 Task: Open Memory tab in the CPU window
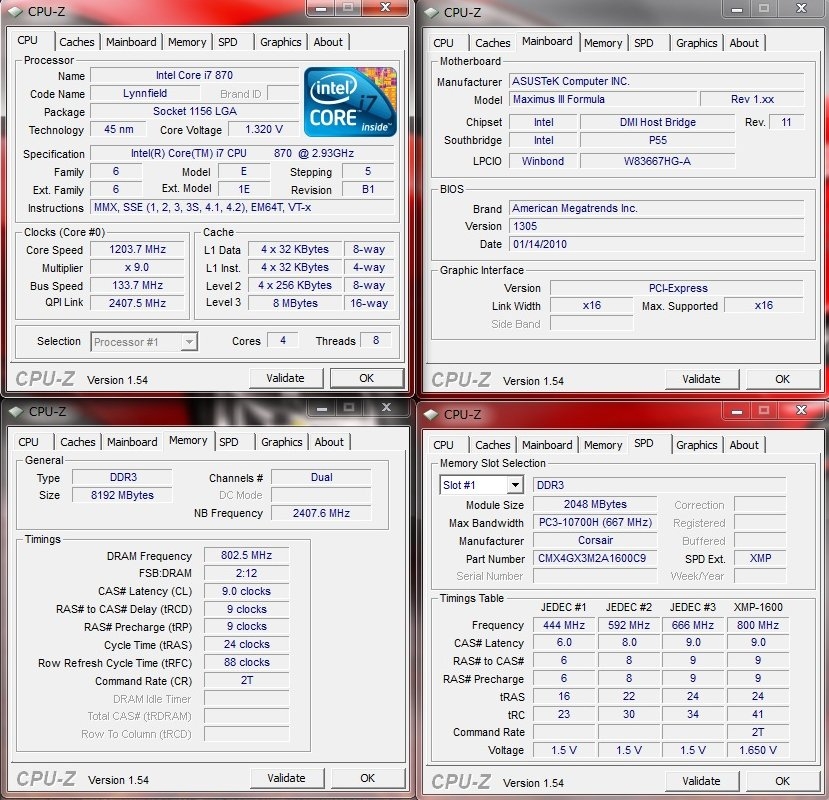pos(187,42)
